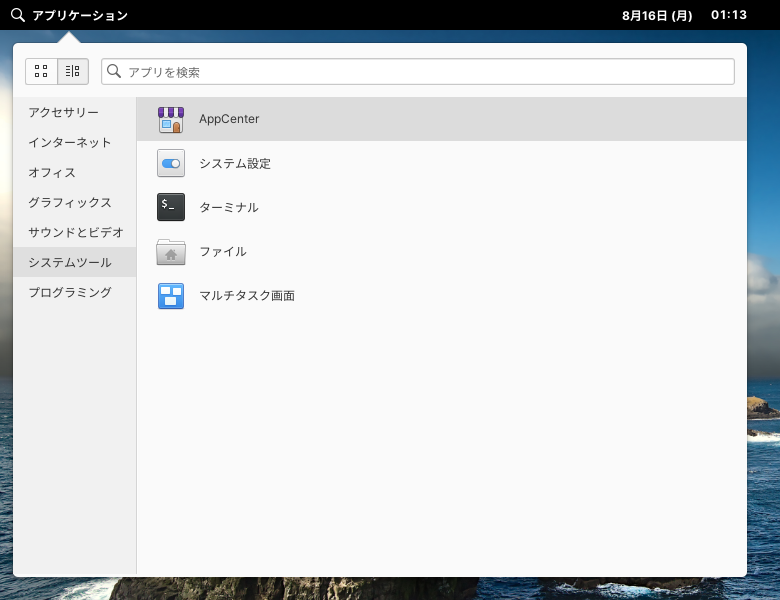The width and height of the screenshot is (780, 600).
Task: Select the サウンドとビデオ category
Action: click(x=75, y=232)
